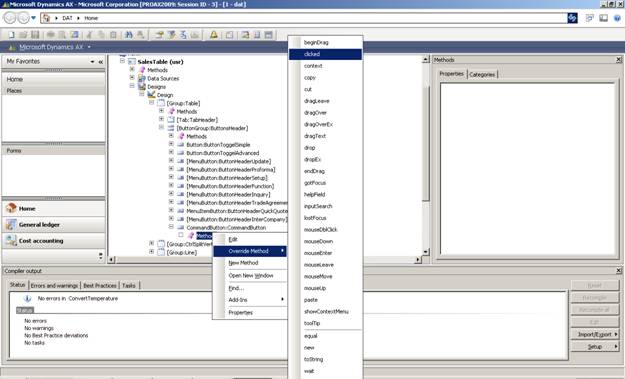Click the SalesTable form icon
This screenshot has height=379, width=625.
[132, 62]
